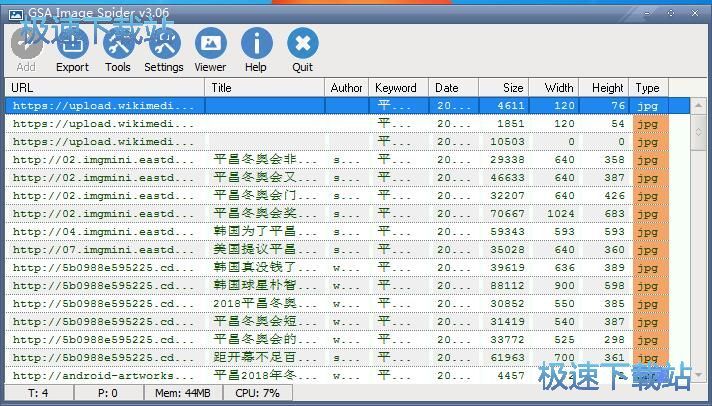Sort by the Keyword column header
712x406 pixels.
pyautogui.click(x=398, y=88)
